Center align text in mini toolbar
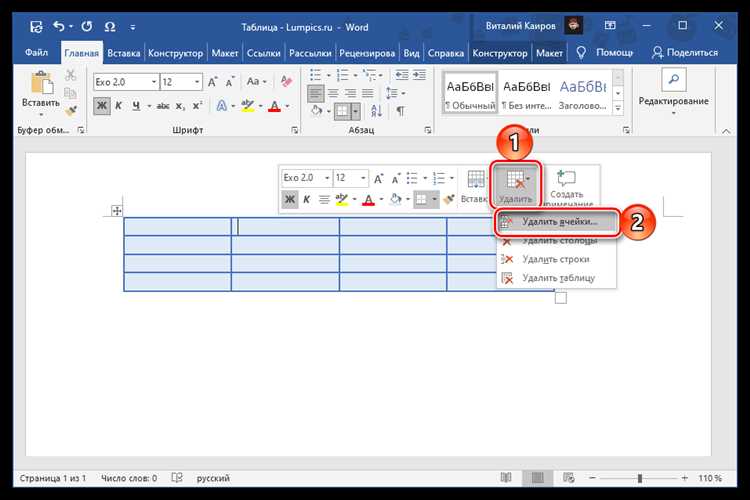 tap(324, 199)
